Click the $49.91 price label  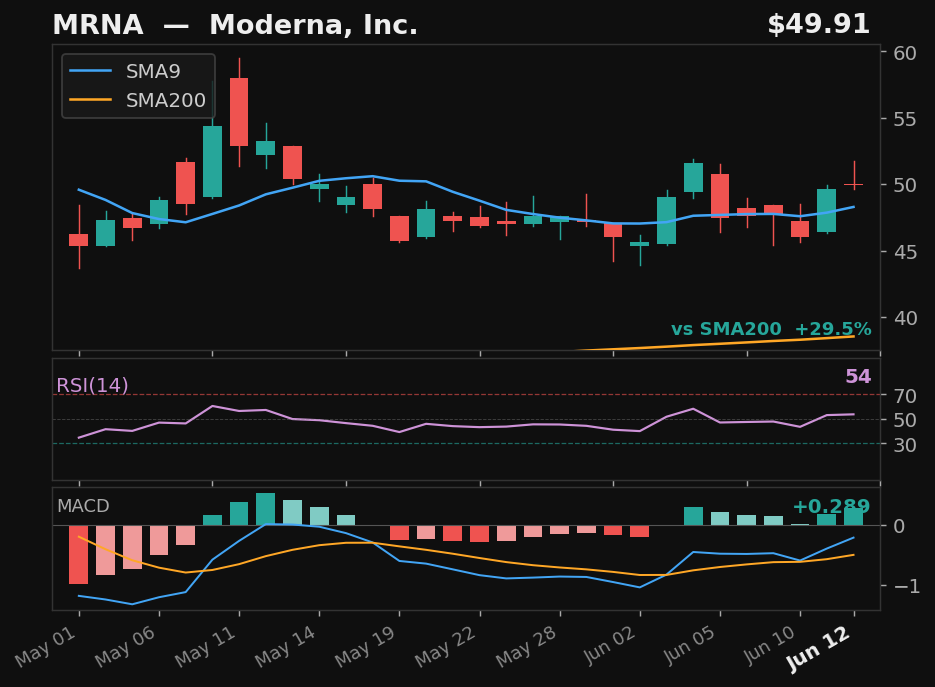(818, 24)
